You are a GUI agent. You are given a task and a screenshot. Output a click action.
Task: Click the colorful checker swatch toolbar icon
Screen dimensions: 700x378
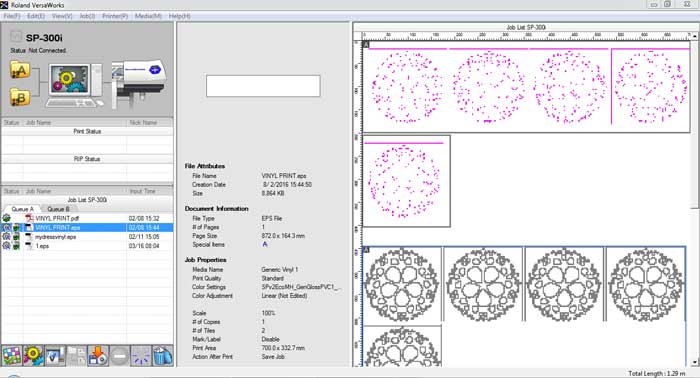click(x=12, y=356)
